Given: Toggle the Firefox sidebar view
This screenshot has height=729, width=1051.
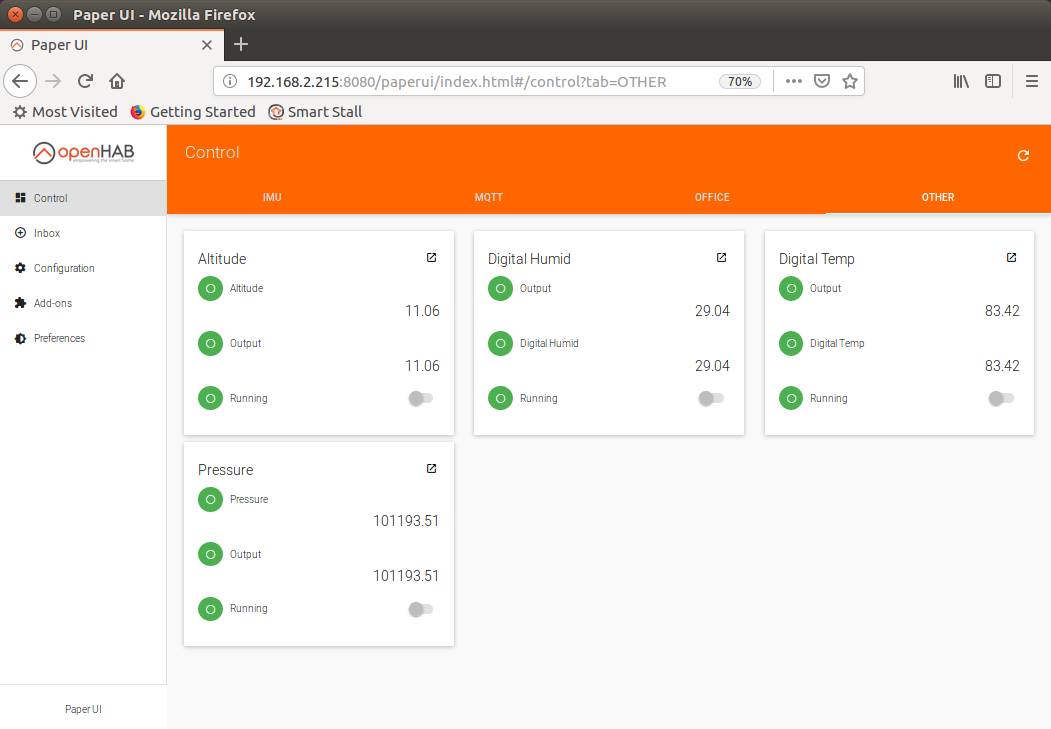Looking at the screenshot, I should (x=993, y=81).
